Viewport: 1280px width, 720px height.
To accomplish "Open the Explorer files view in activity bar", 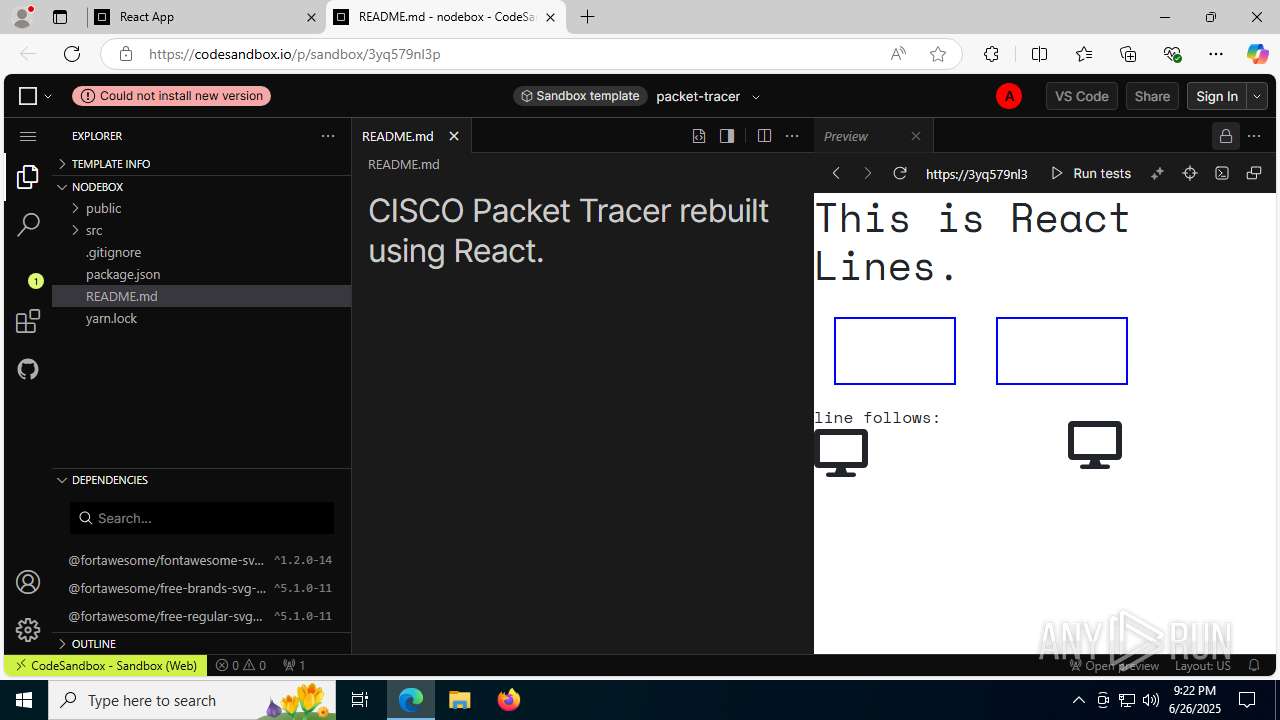I will (28, 178).
